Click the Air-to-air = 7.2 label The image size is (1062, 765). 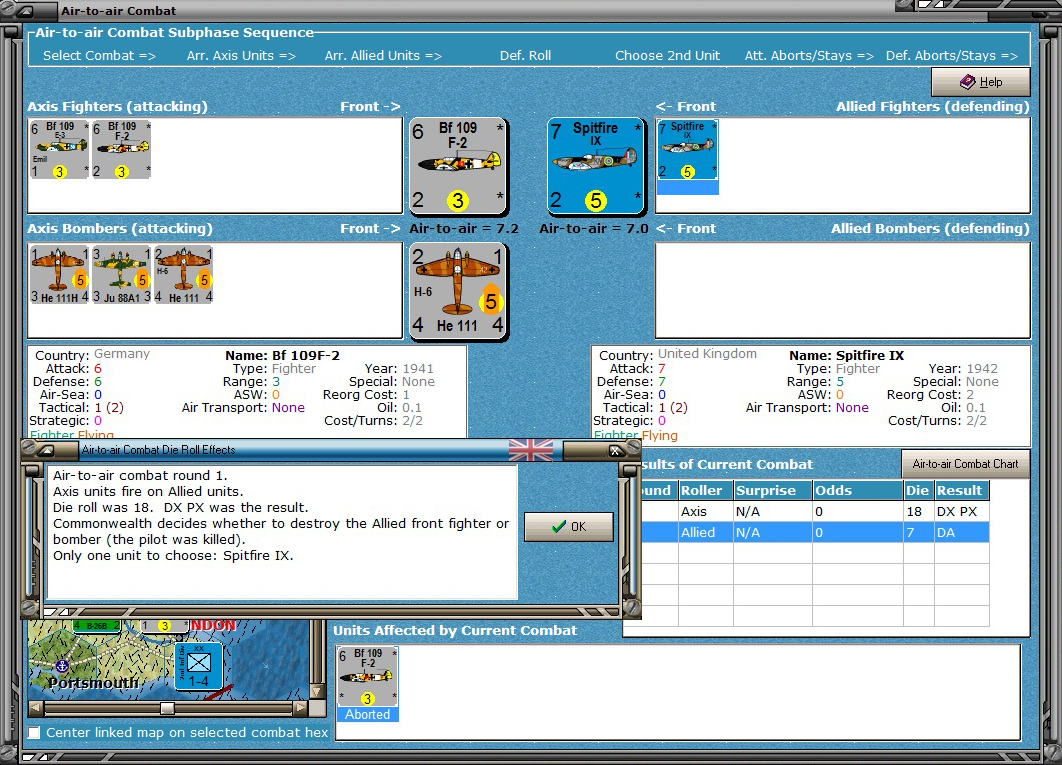coord(464,229)
